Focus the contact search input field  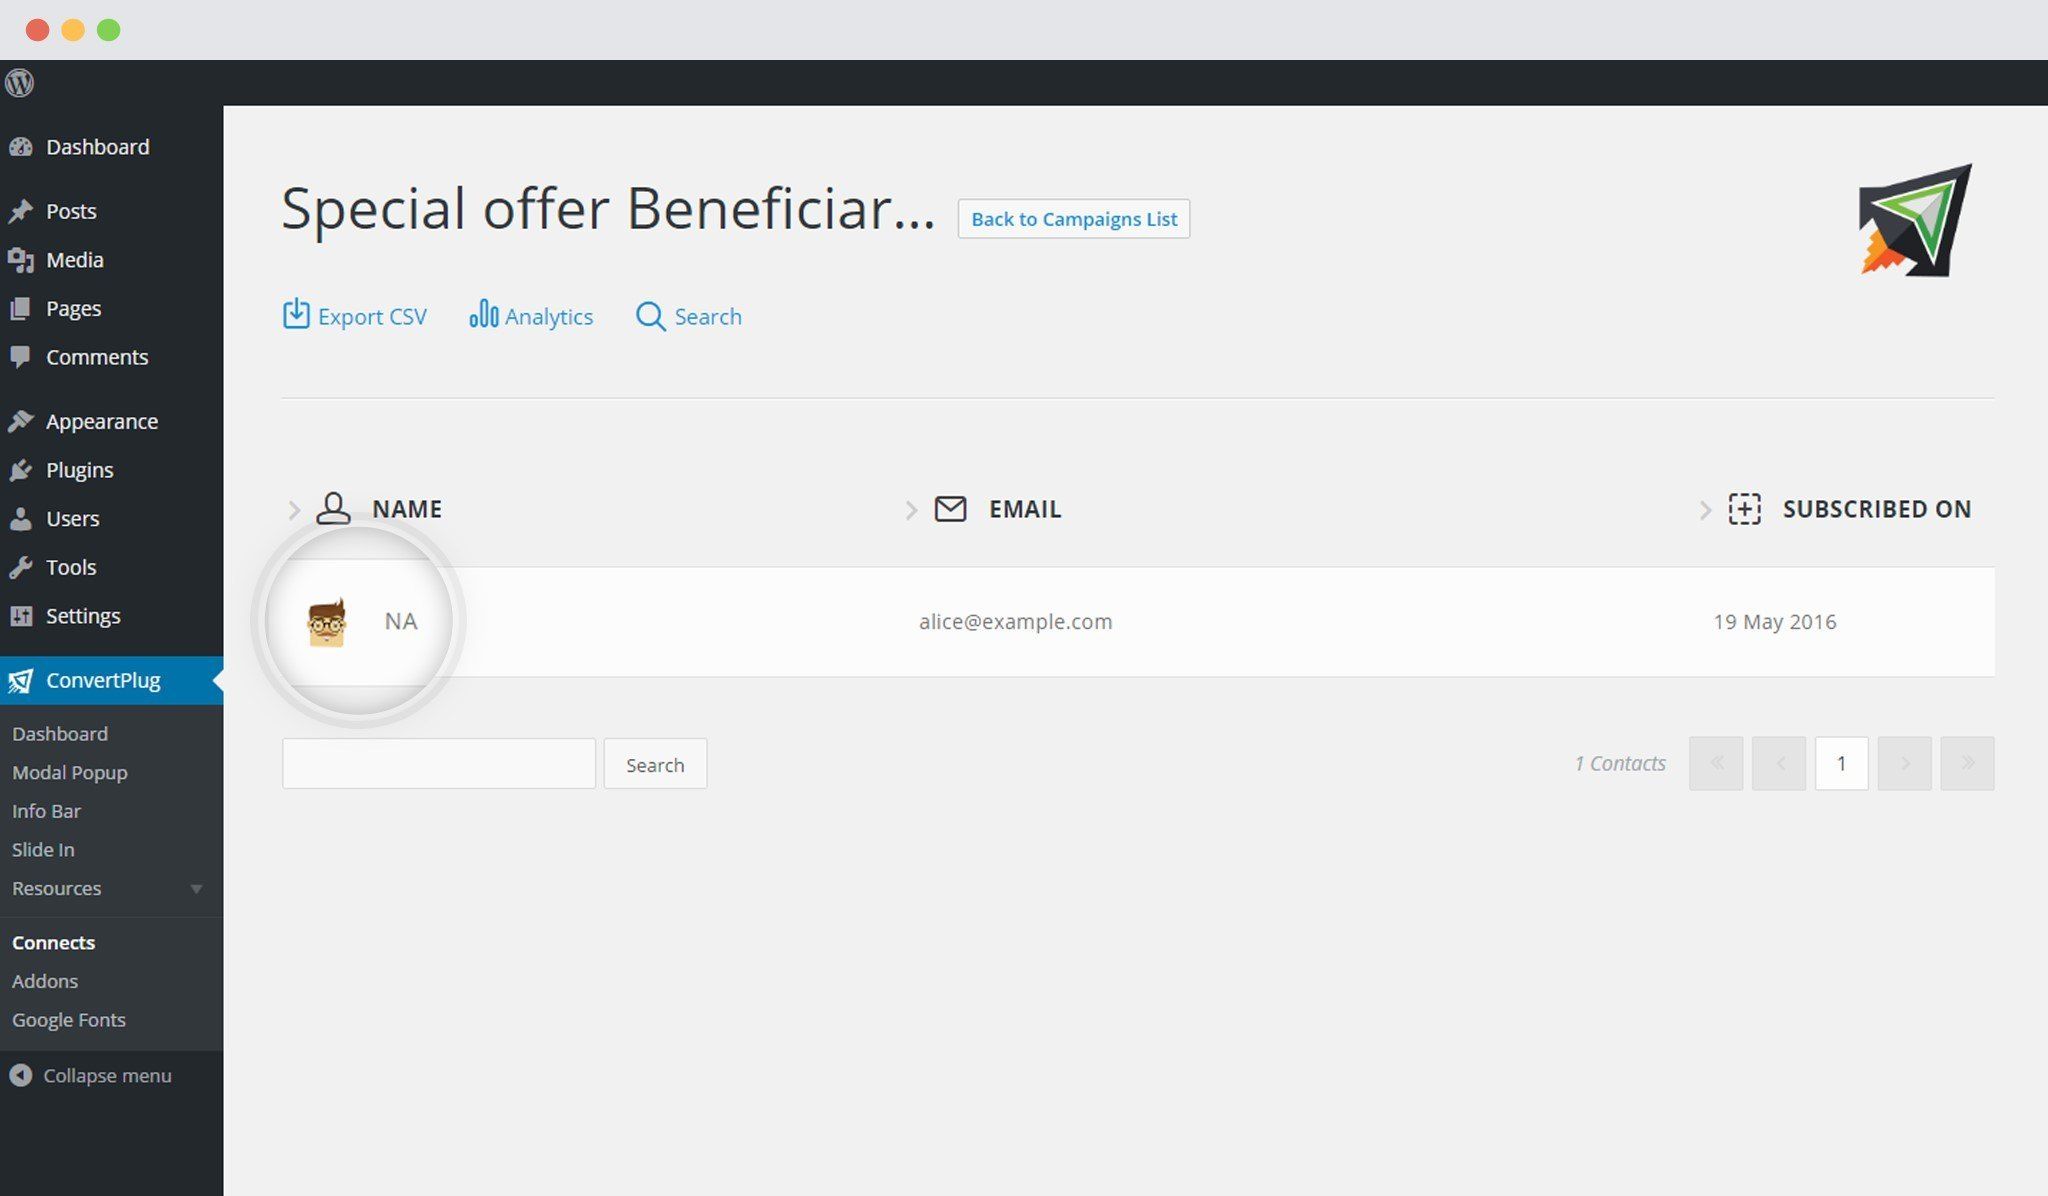coord(439,764)
